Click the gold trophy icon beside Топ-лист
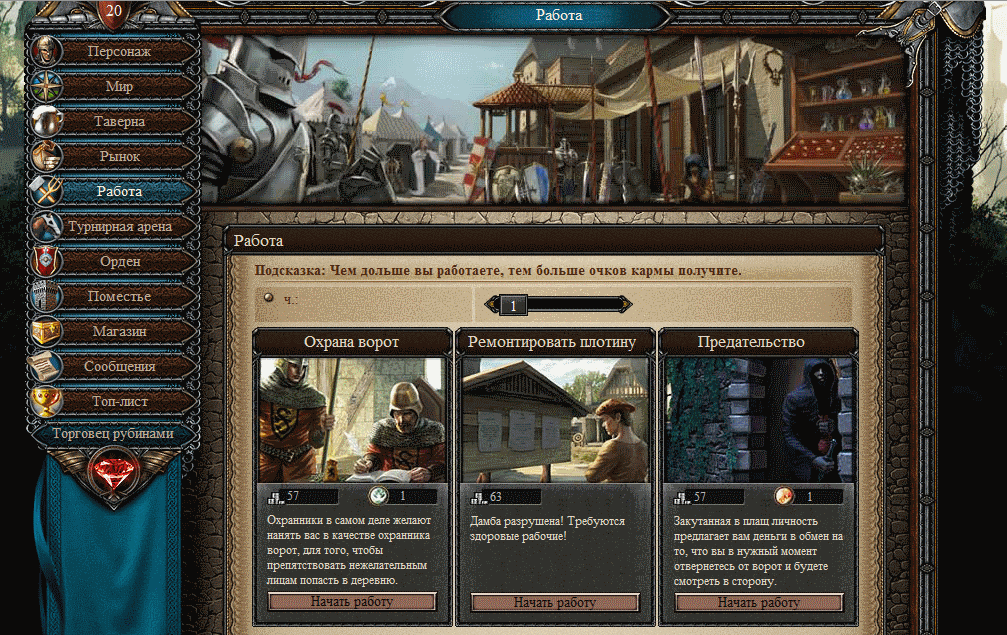 [x=47, y=401]
